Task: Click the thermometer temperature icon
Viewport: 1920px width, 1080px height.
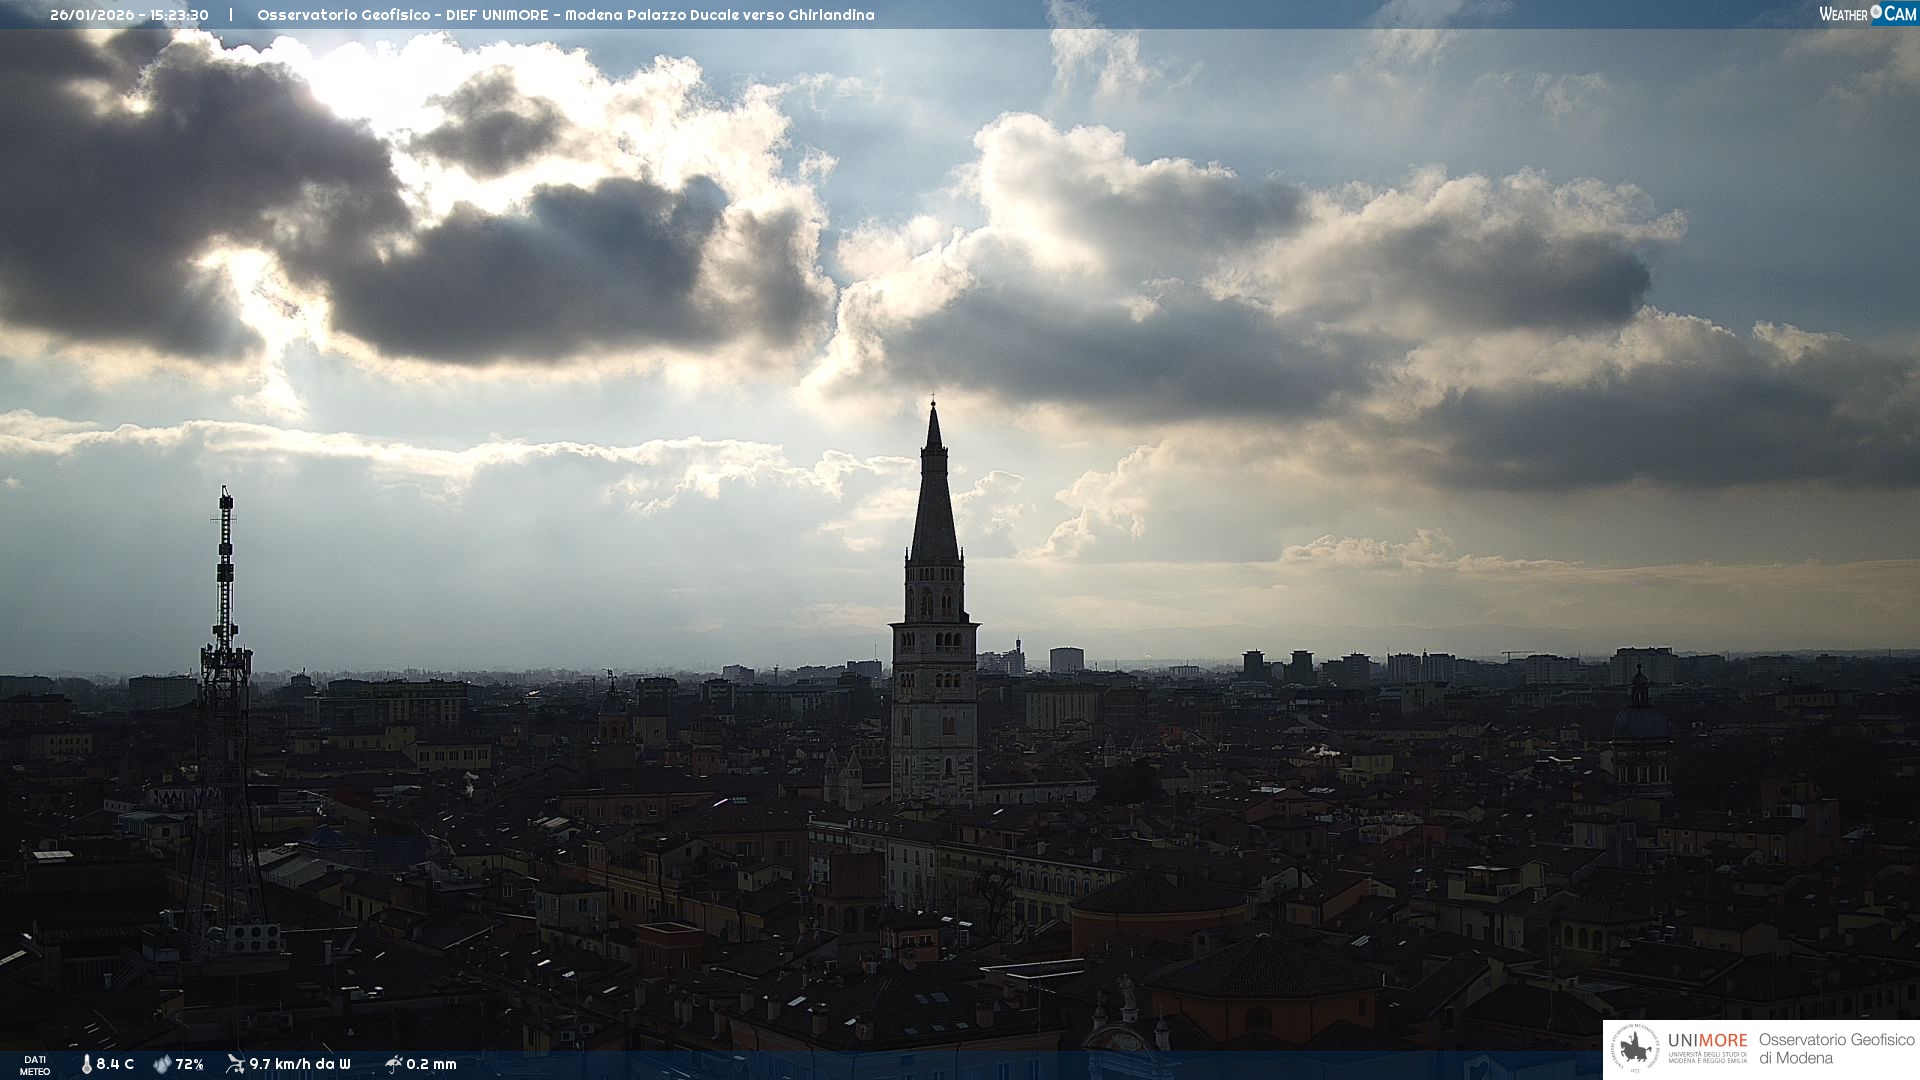Action: pos(86,1065)
